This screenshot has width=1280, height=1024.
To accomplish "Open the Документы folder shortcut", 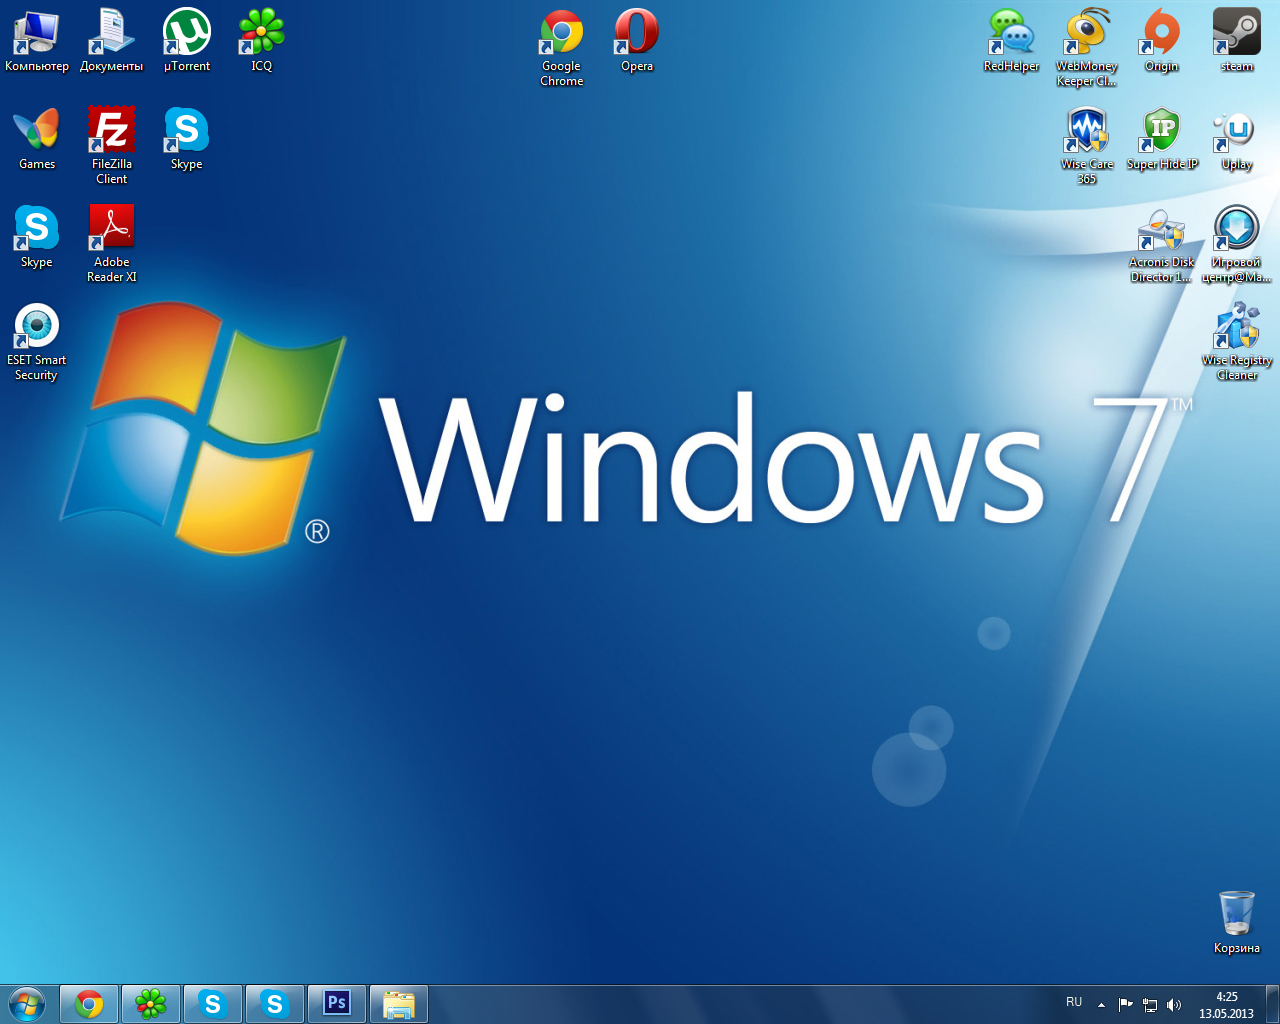I will click(111, 40).
